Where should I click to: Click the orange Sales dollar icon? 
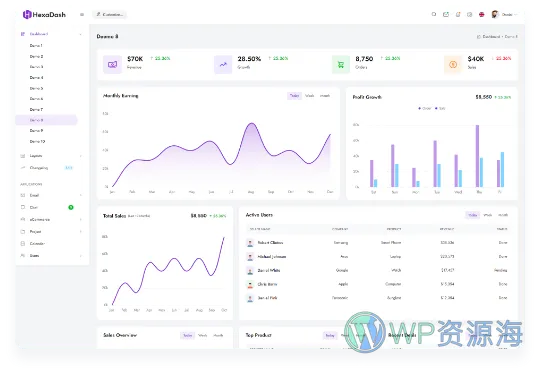click(x=453, y=64)
